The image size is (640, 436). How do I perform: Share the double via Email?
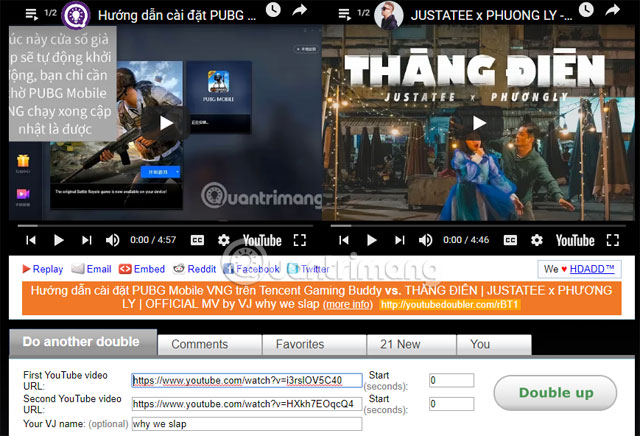pos(91,269)
